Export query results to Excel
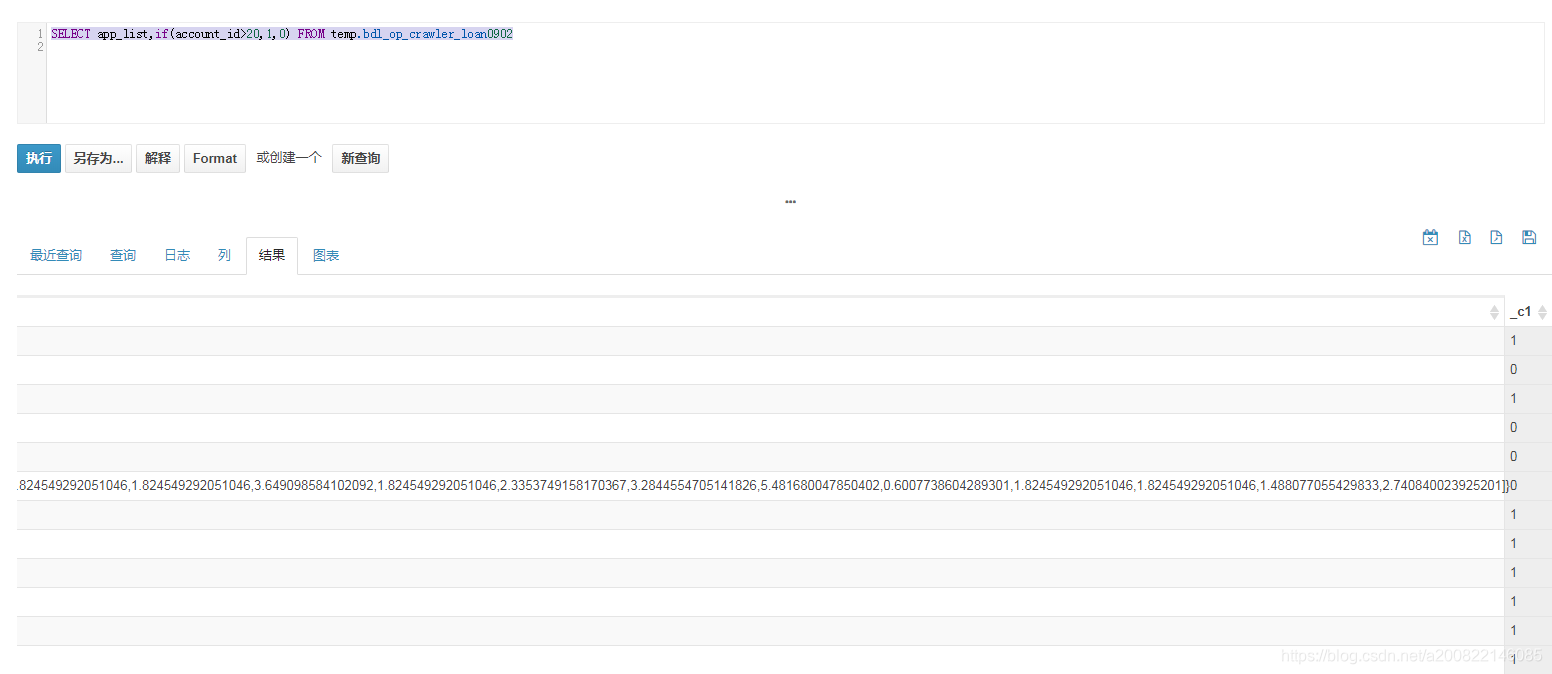The width and height of the screenshot is (1552, 674). (1464, 237)
